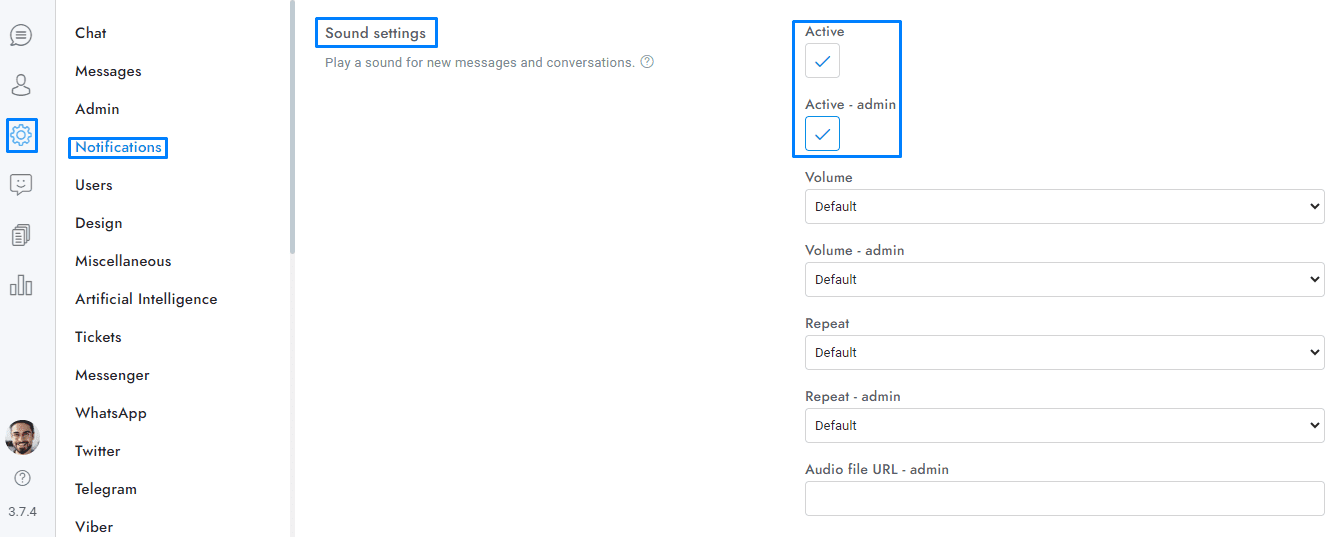This screenshot has width=1340, height=537.
Task: Open the articles documents icon
Action: pos(21,235)
